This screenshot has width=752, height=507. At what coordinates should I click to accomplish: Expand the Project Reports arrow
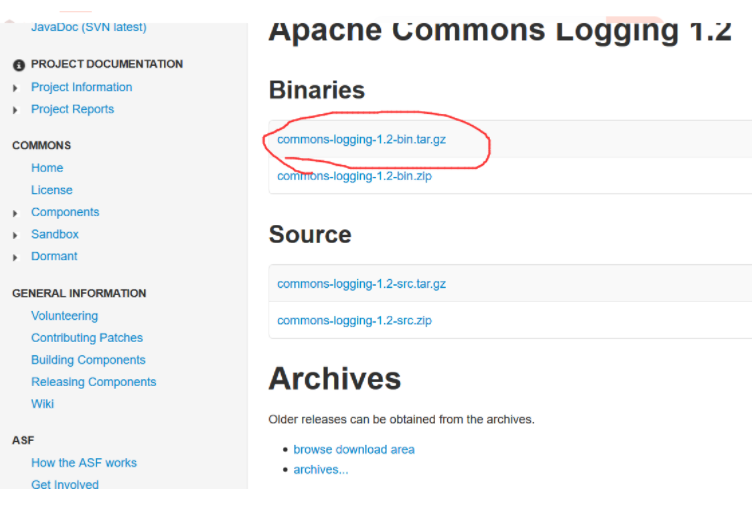[15, 110]
